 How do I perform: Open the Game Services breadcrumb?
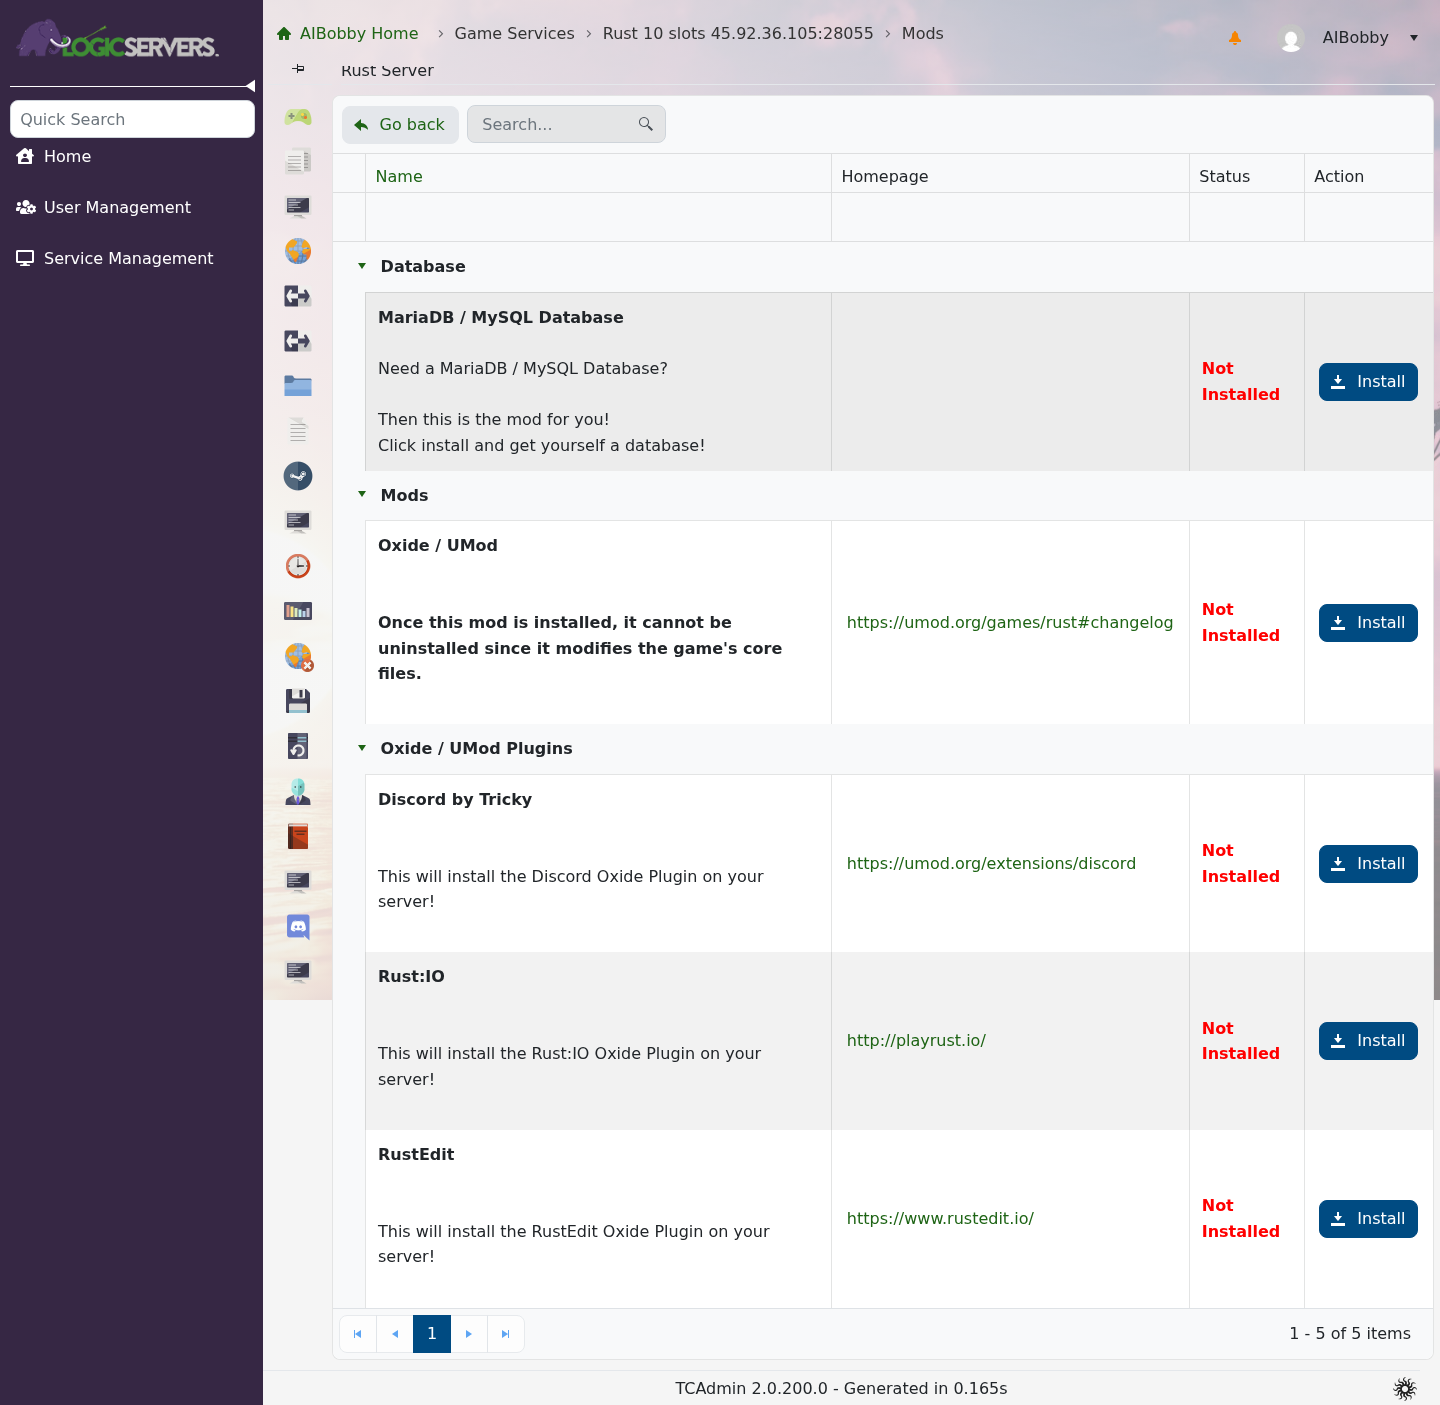pos(514,33)
